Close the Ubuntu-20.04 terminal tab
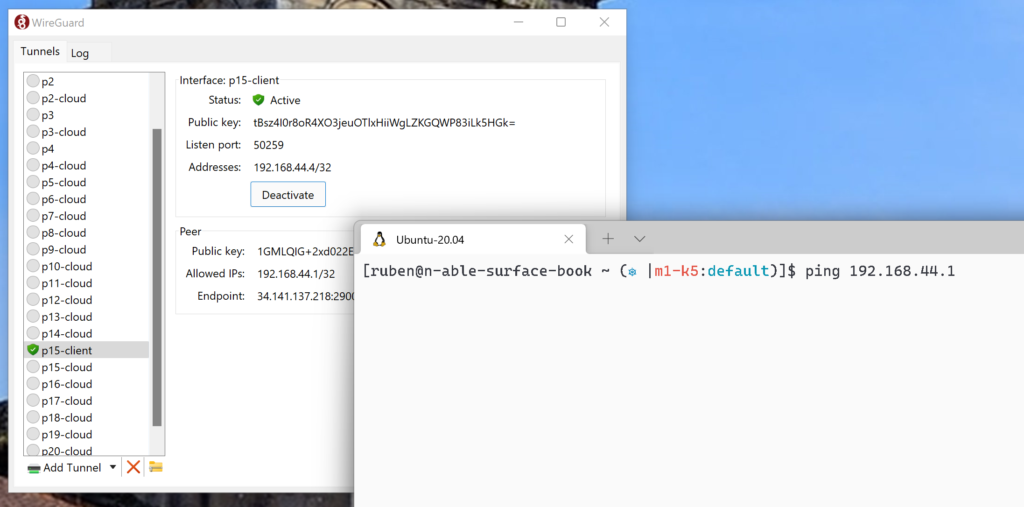Viewport: 1024px width, 507px height. 569,239
